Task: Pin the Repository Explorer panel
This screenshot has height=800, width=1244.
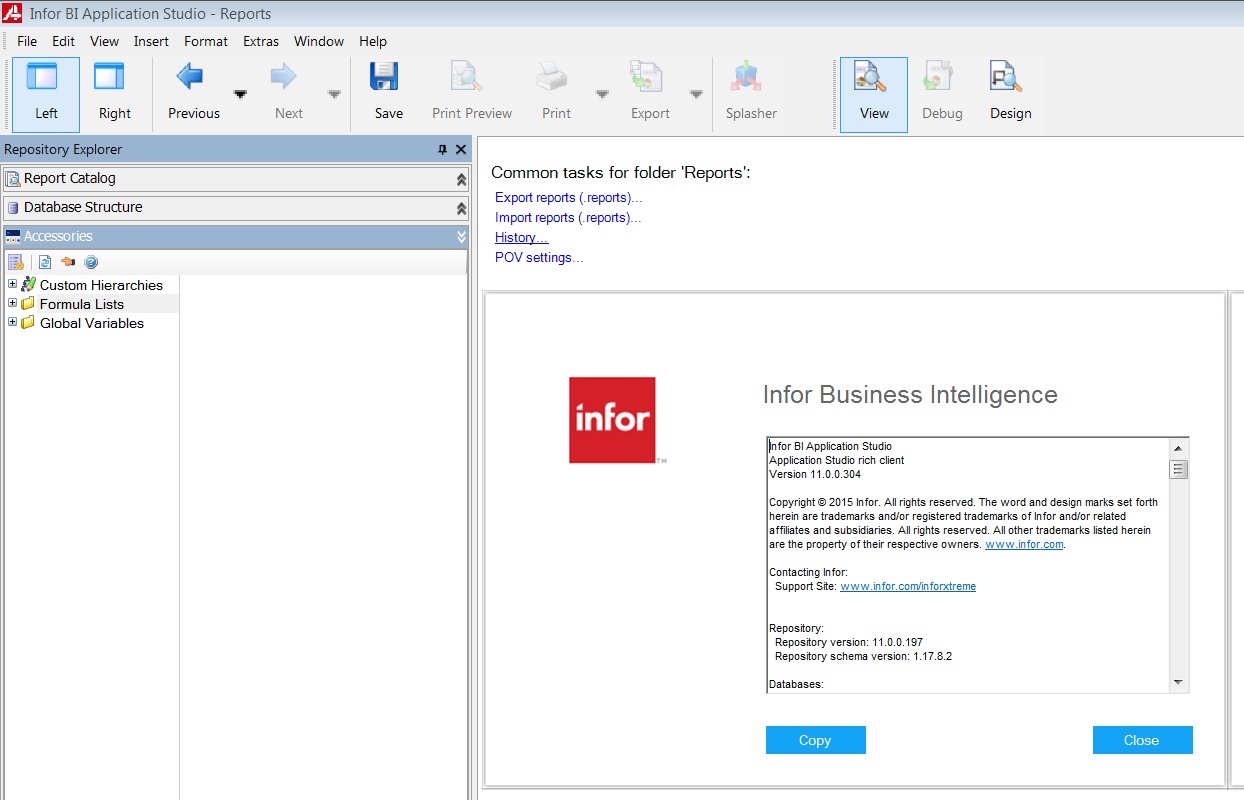Action: click(443, 149)
